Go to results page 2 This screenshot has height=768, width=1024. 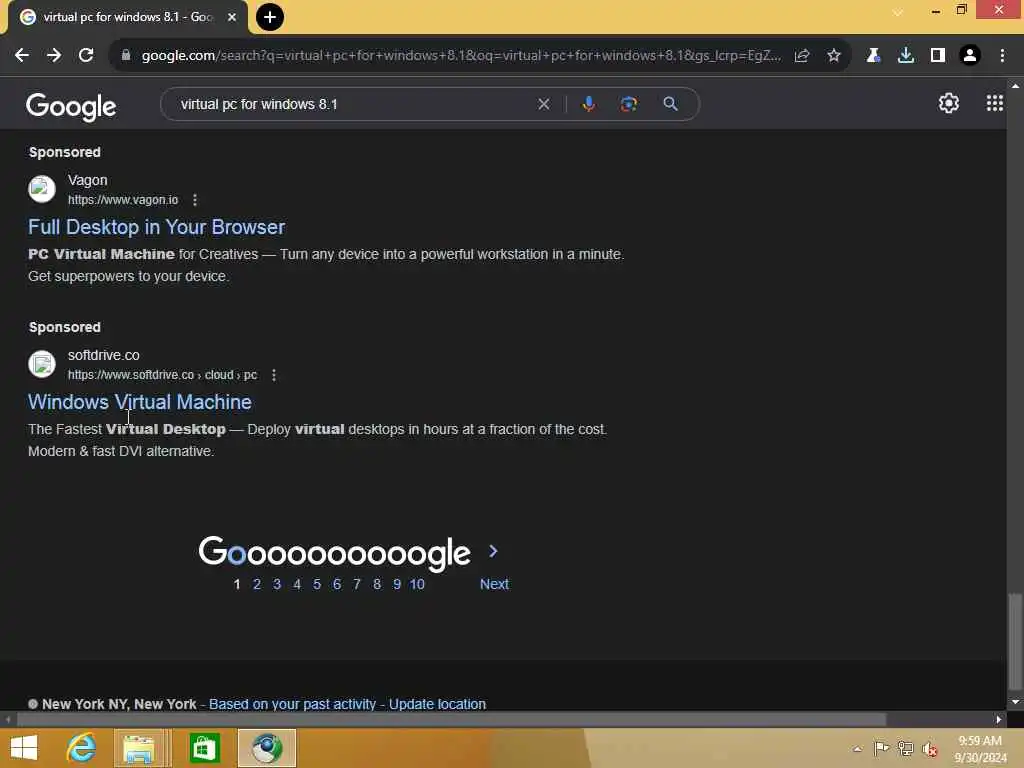pos(257,584)
